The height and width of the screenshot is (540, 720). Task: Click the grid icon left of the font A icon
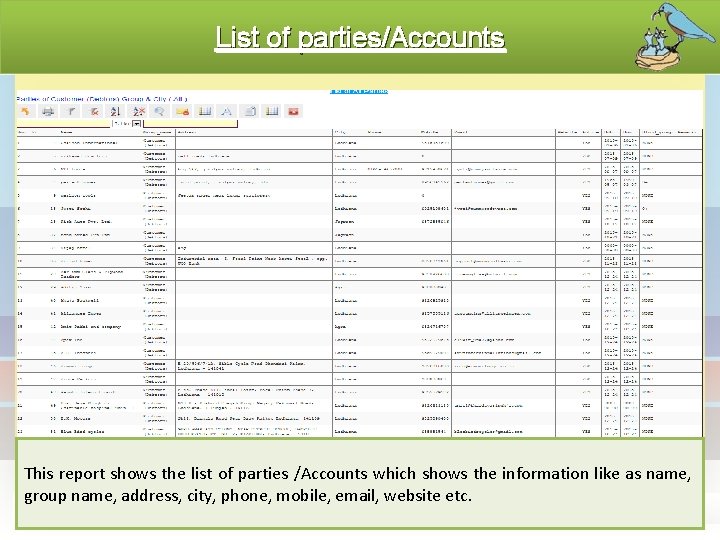(x=205, y=111)
